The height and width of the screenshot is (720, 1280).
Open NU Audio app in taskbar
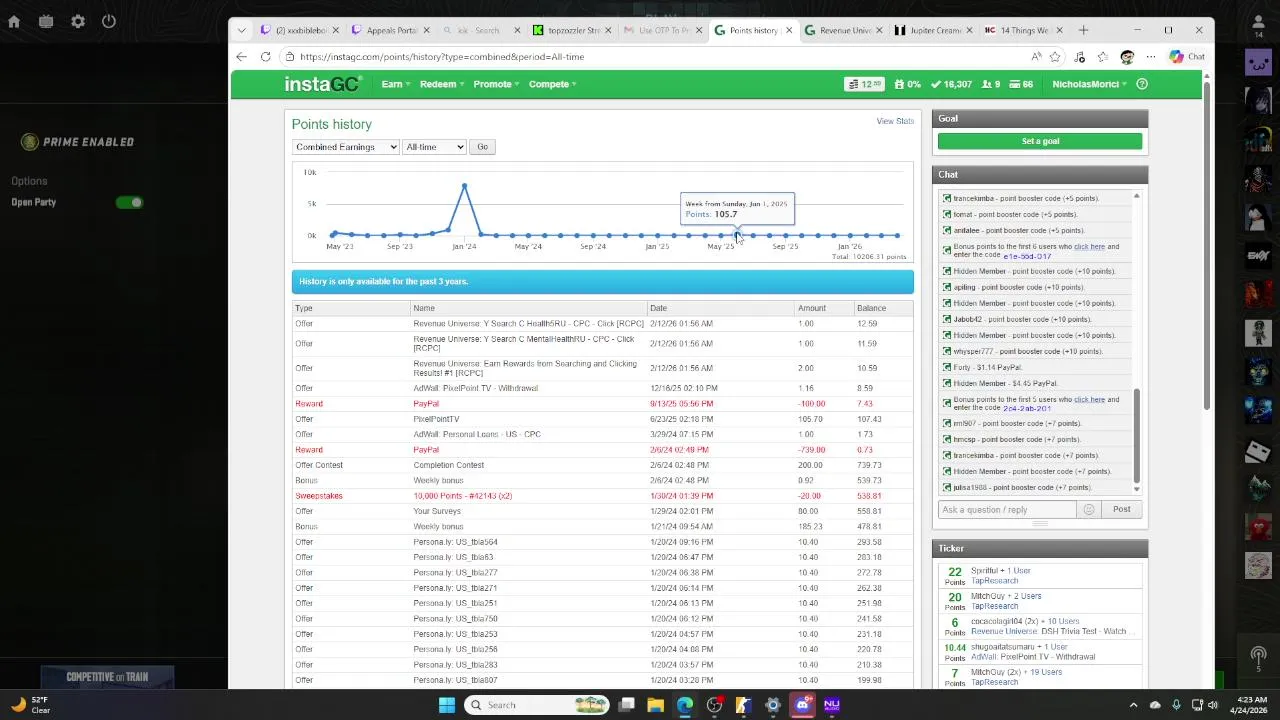(x=832, y=705)
